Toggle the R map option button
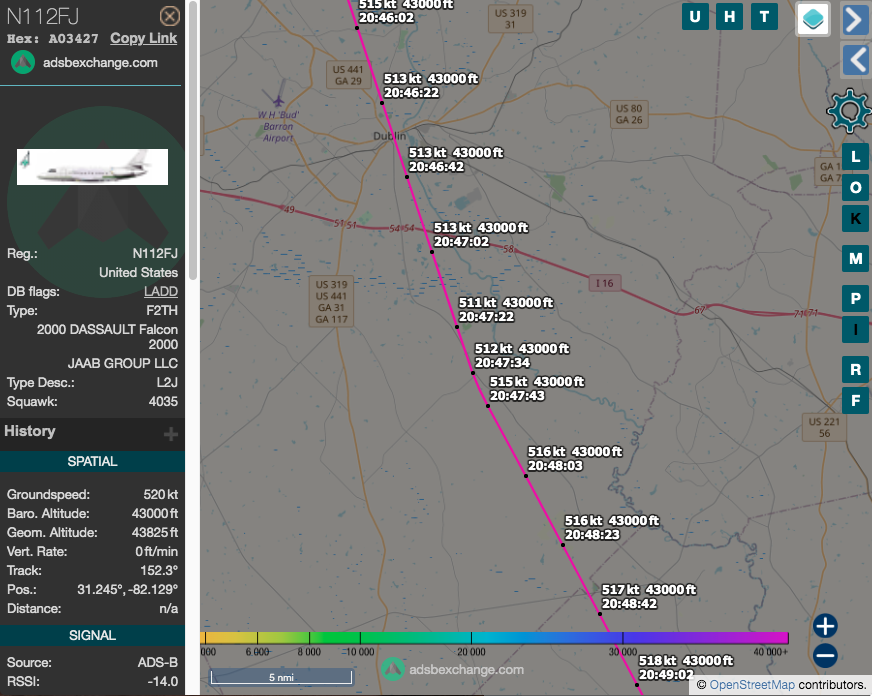The height and width of the screenshot is (696, 872). click(855, 370)
